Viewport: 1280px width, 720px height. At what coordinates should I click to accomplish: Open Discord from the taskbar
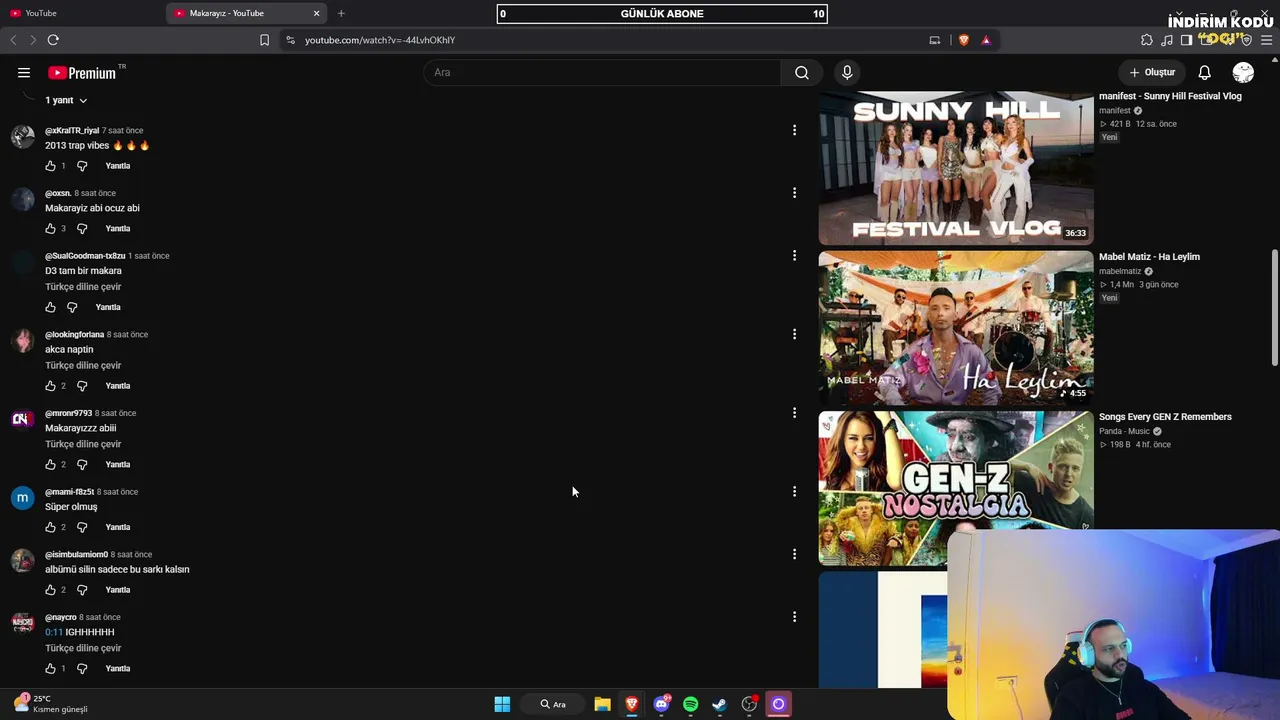click(x=661, y=704)
